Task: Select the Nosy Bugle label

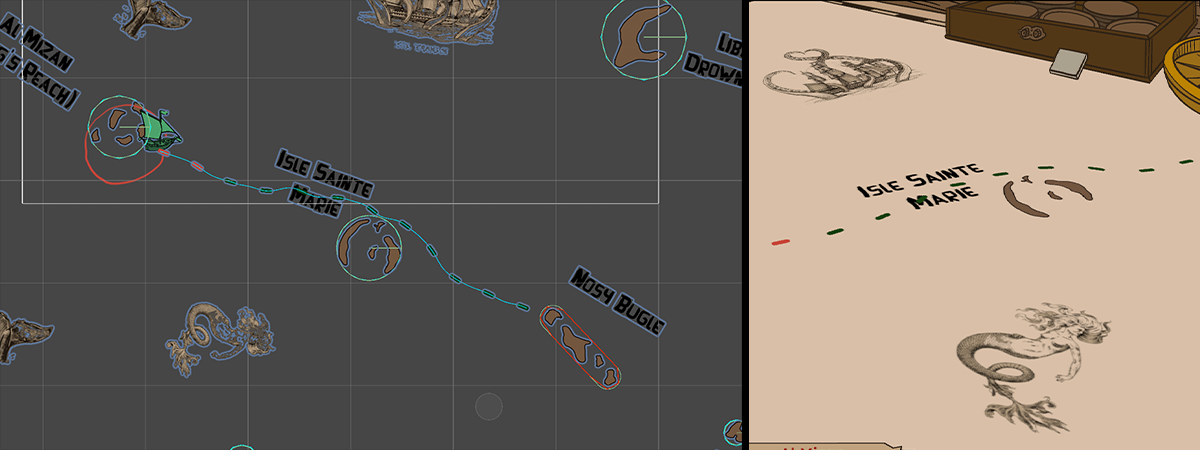Action: click(x=616, y=300)
